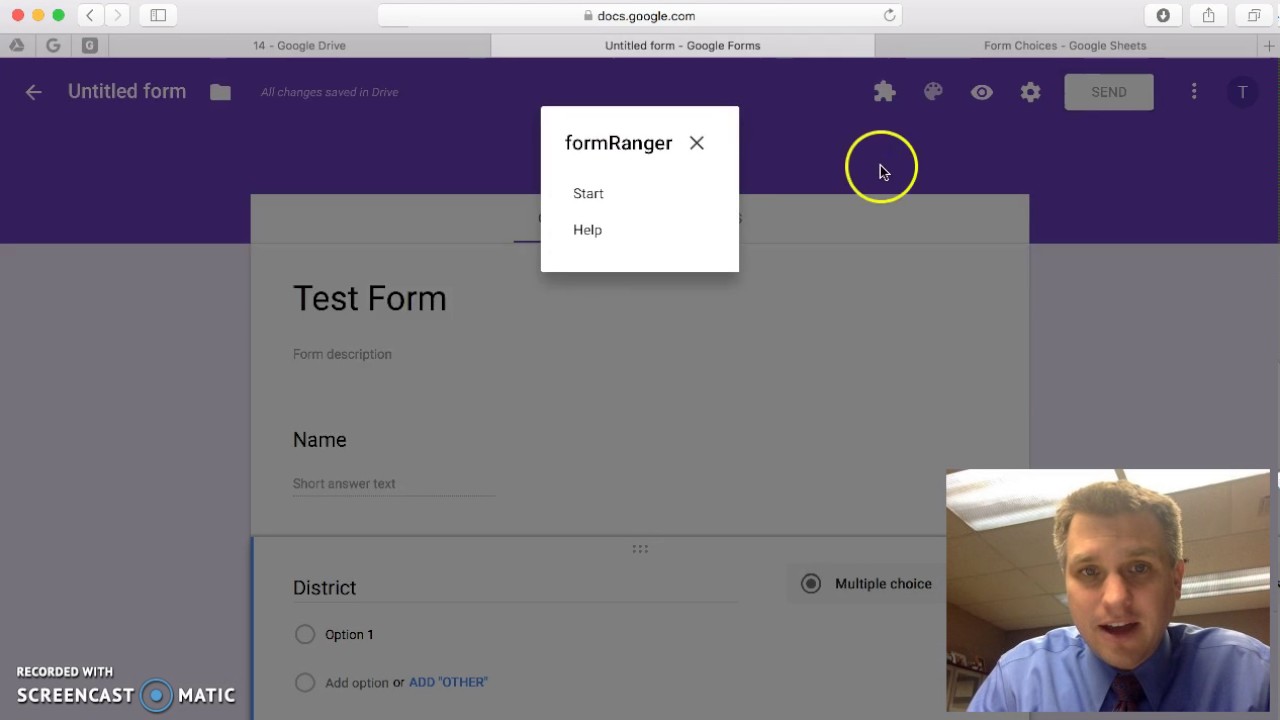This screenshot has height=720, width=1280.
Task: Open the more options vertical dots
Action: click(1194, 92)
